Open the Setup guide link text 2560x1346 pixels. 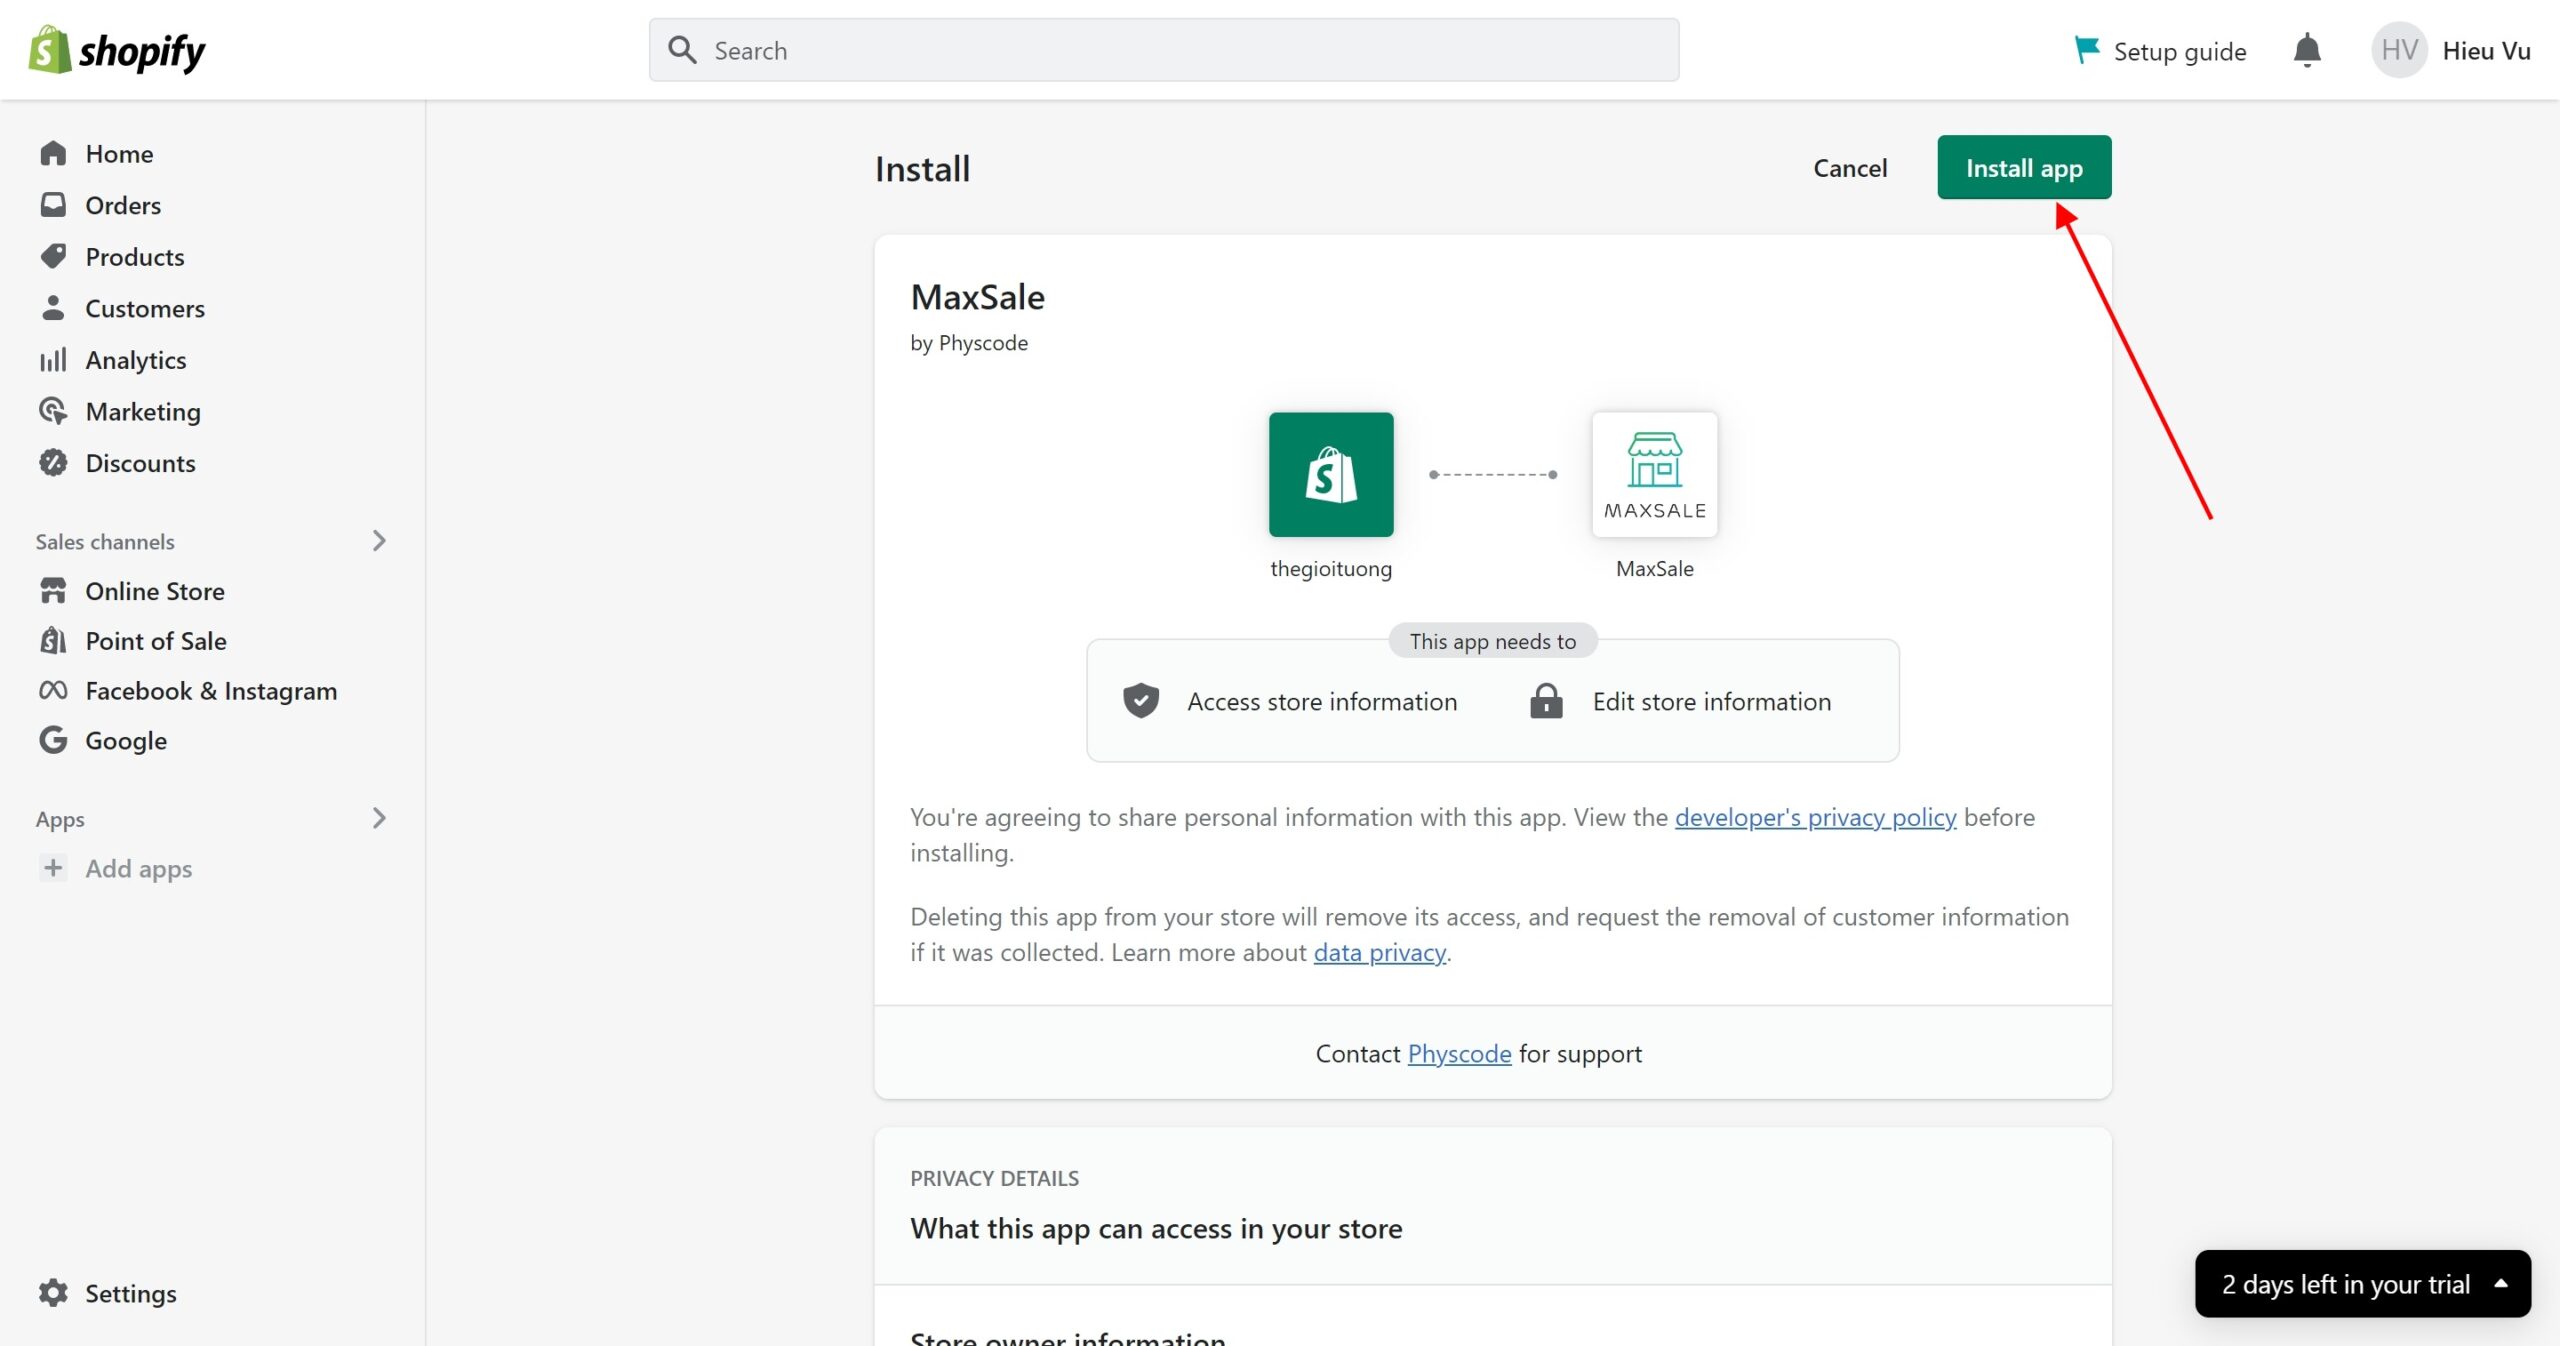2179,51
